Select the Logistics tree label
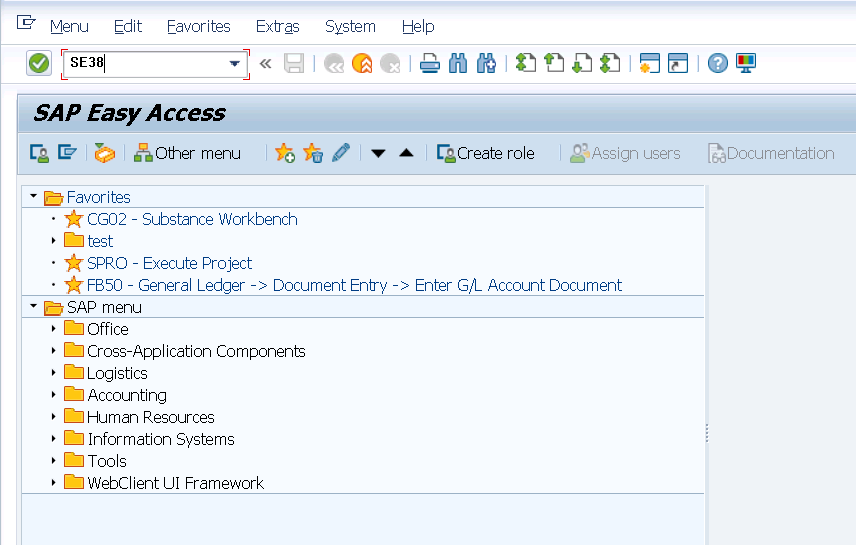Viewport: 856px width, 545px height. pos(117,373)
